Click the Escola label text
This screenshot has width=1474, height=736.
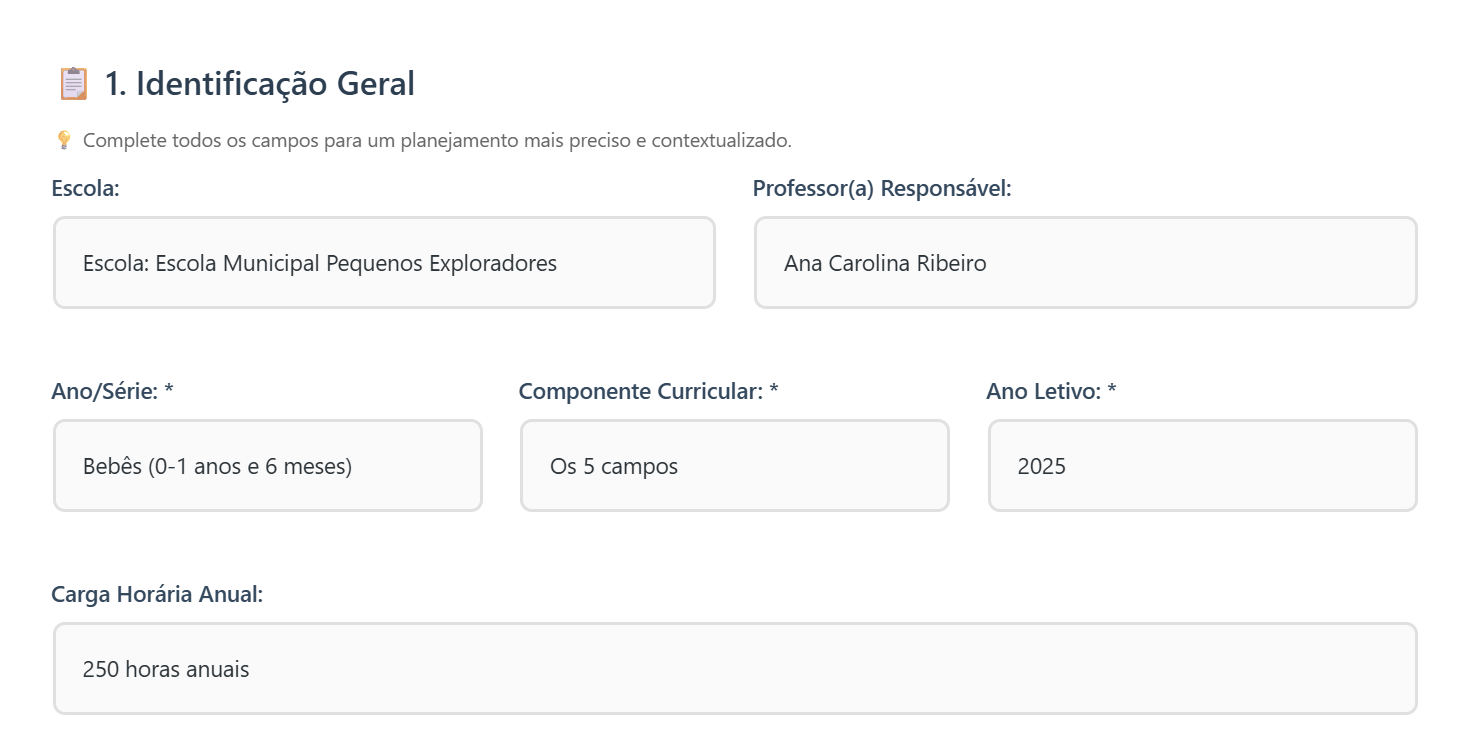(85, 188)
